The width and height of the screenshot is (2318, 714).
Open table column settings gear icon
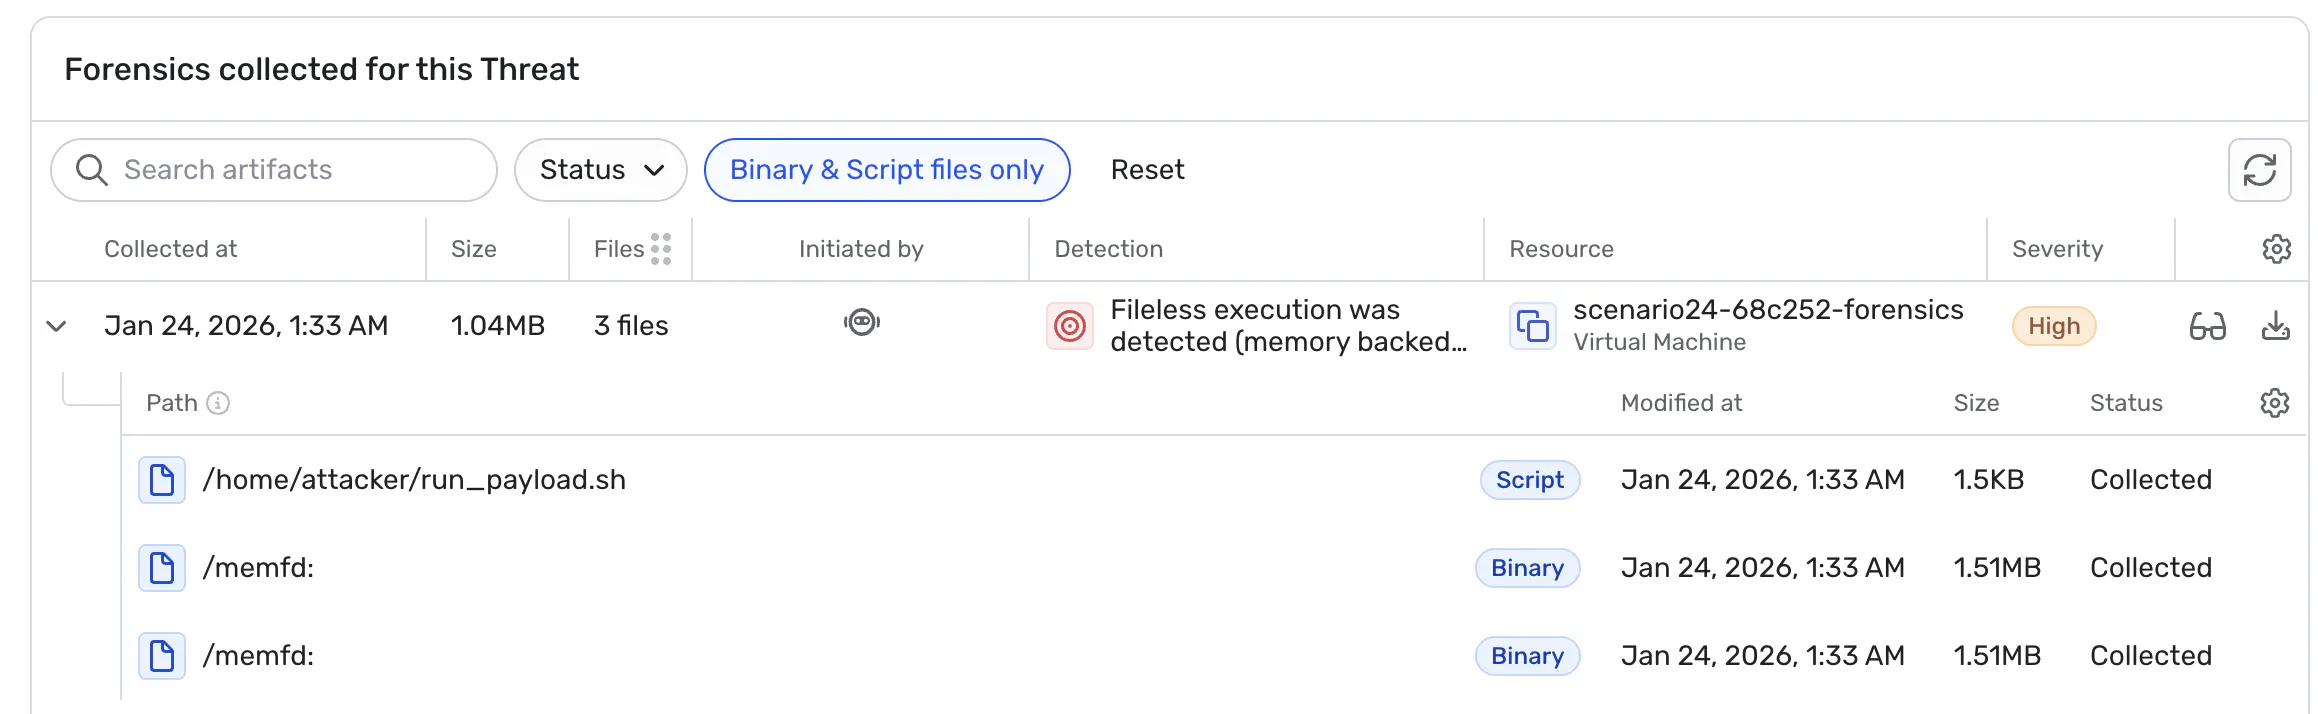tap(2276, 249)
